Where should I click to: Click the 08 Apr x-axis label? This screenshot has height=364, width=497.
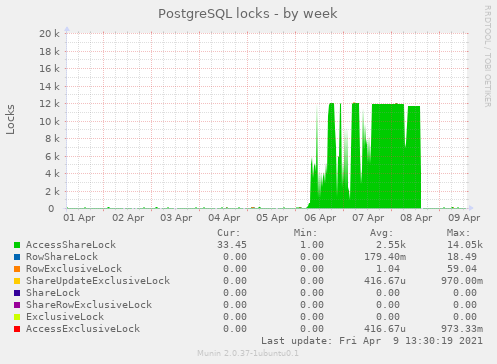tap(416, 218)
